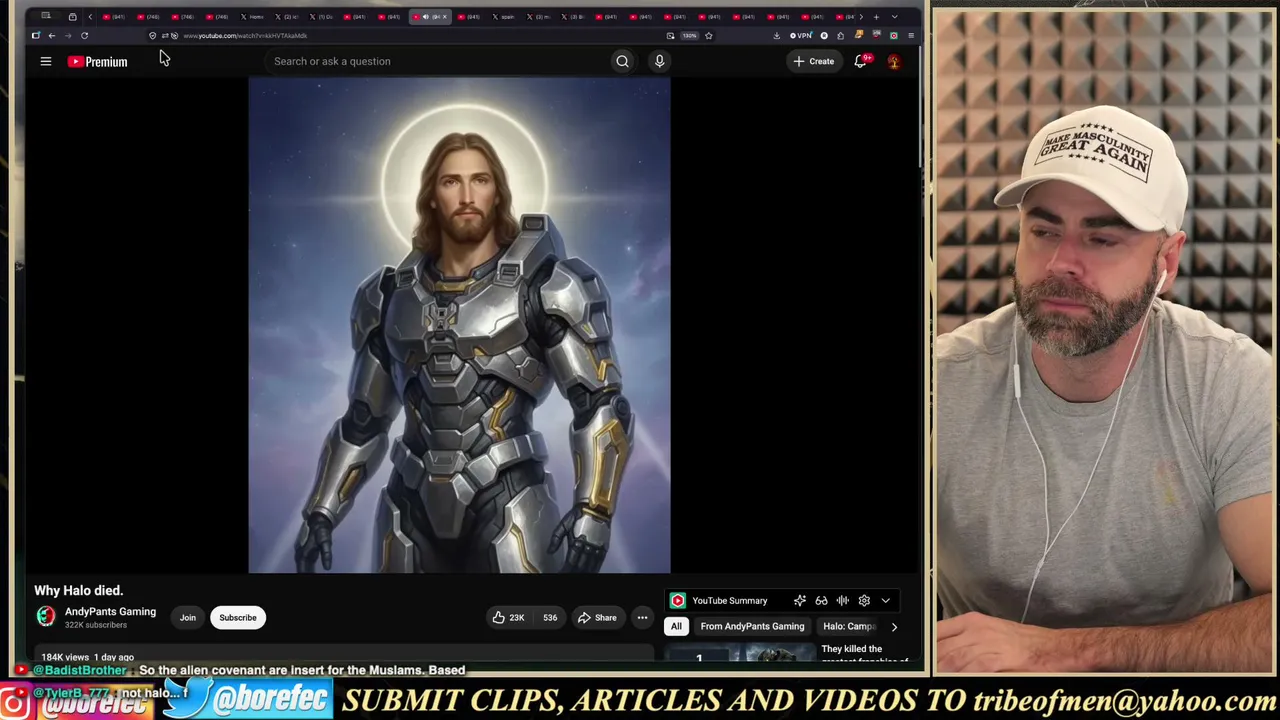Click the Create button

pos(814,61)
